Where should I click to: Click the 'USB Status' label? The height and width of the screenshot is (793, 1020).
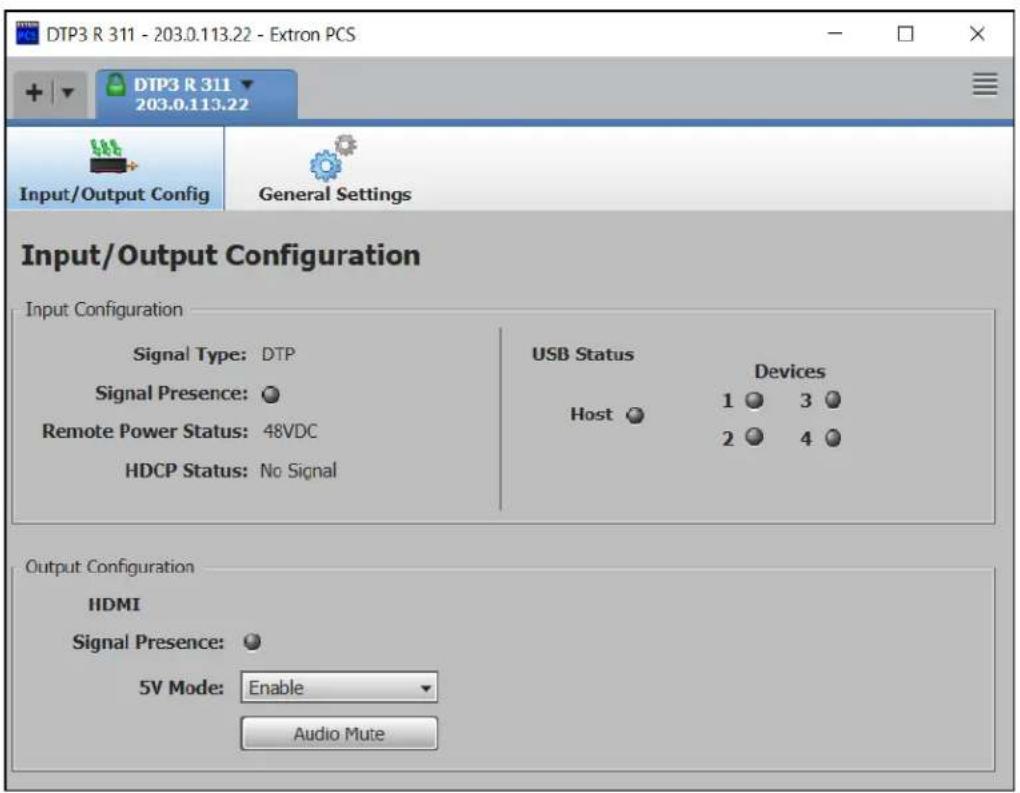click(x=583, y=355)
